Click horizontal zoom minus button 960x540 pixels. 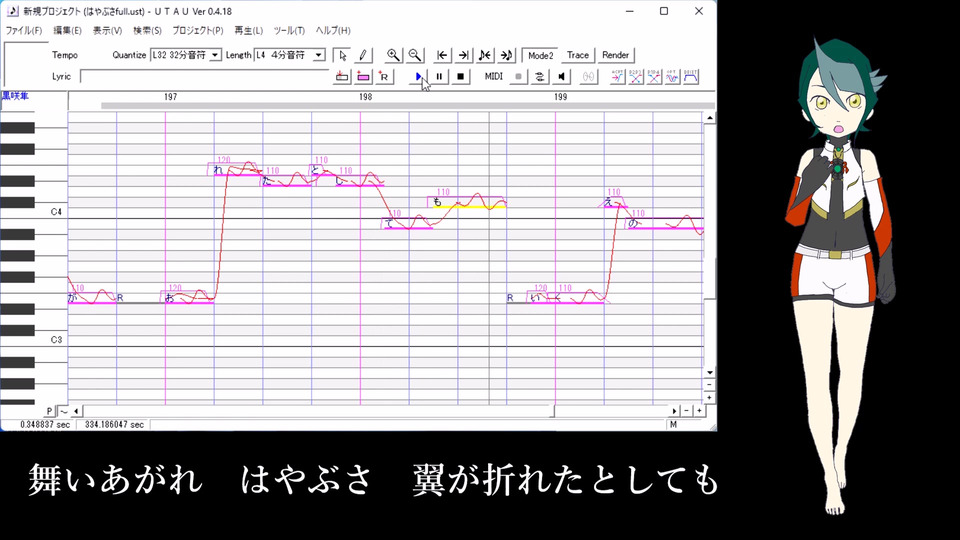687,411
